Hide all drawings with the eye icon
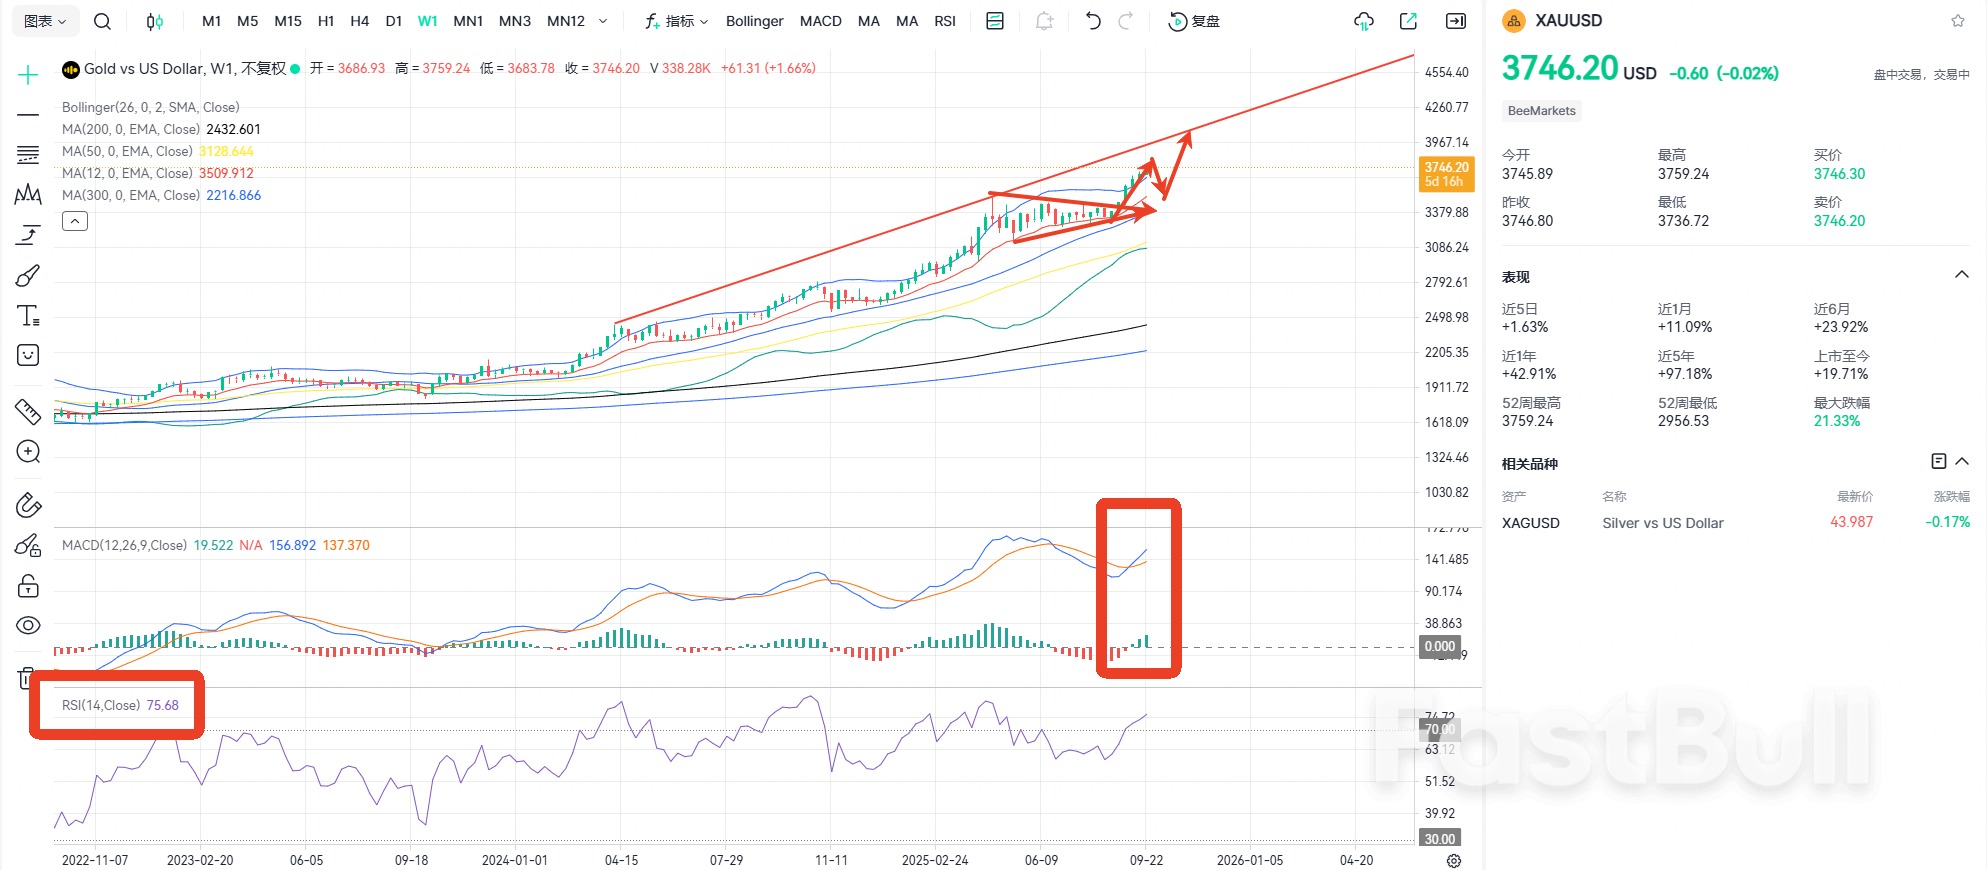The image size is (1987, 870). (x=28, y=625)
